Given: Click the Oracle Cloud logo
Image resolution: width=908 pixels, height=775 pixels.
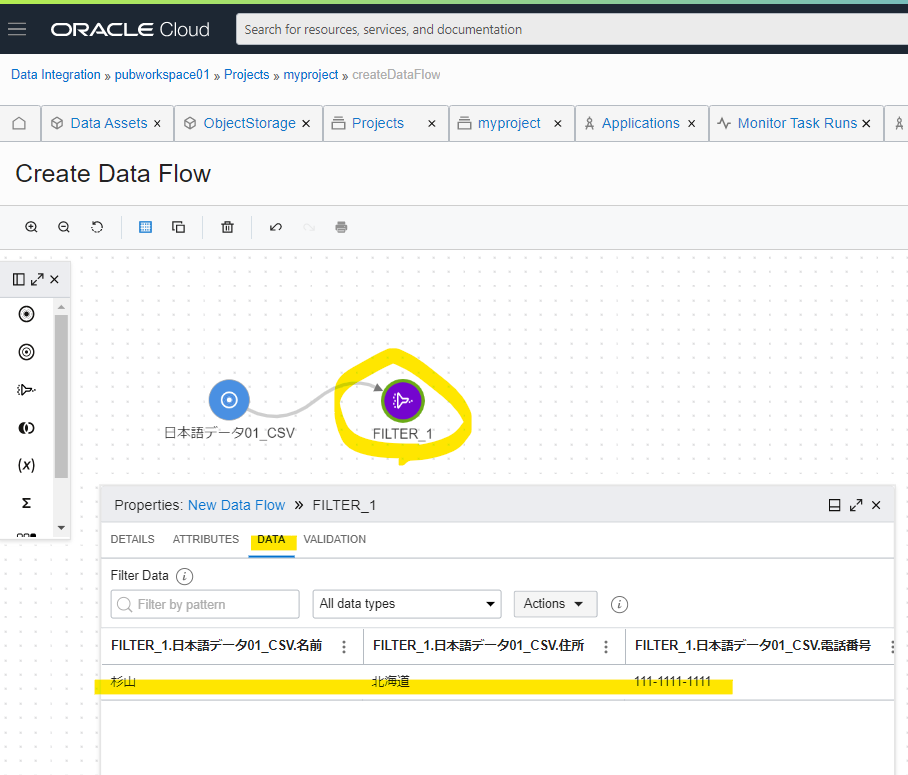Looking at the screenshot, I should [130, 30].
